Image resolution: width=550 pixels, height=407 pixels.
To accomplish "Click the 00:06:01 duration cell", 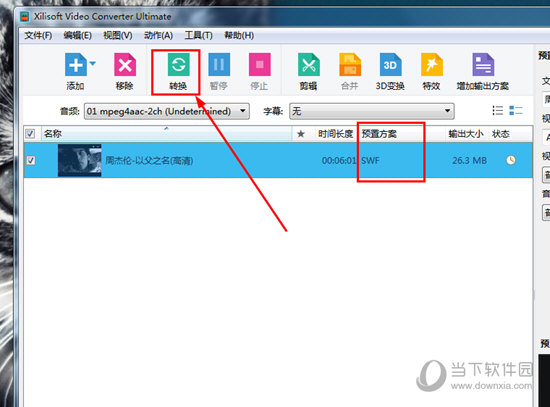I will [x=339, y=161].
